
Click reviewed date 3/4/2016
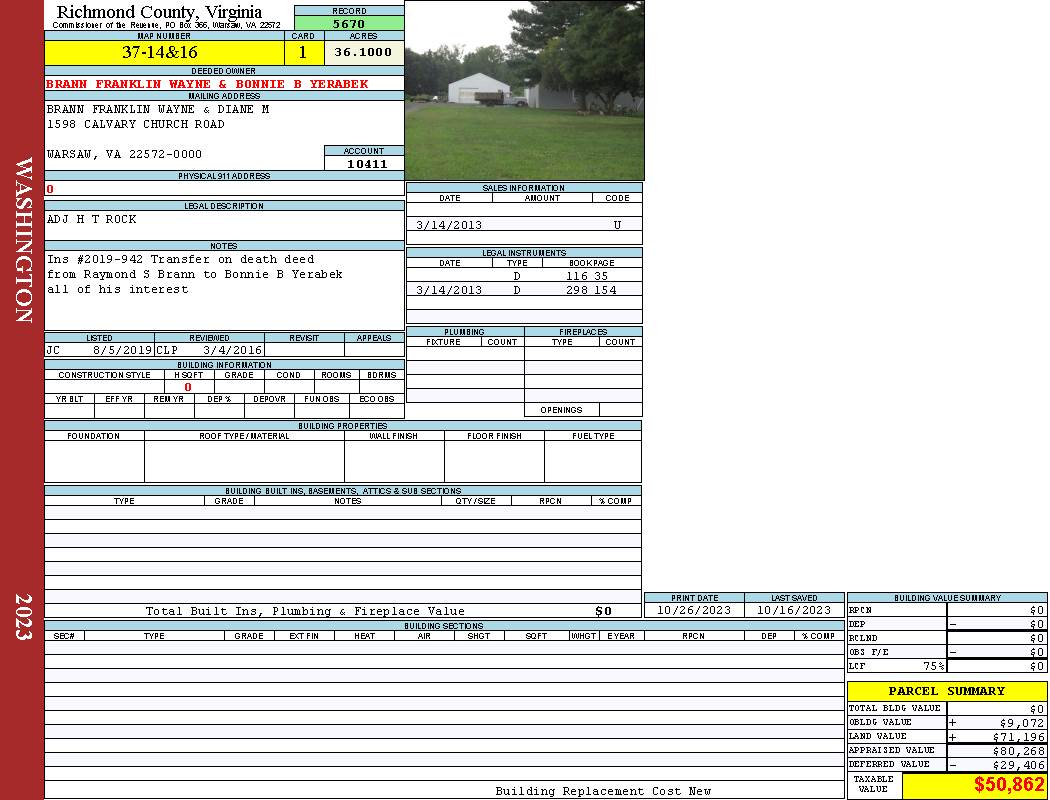pyautogui.click(x=232, y=350)
